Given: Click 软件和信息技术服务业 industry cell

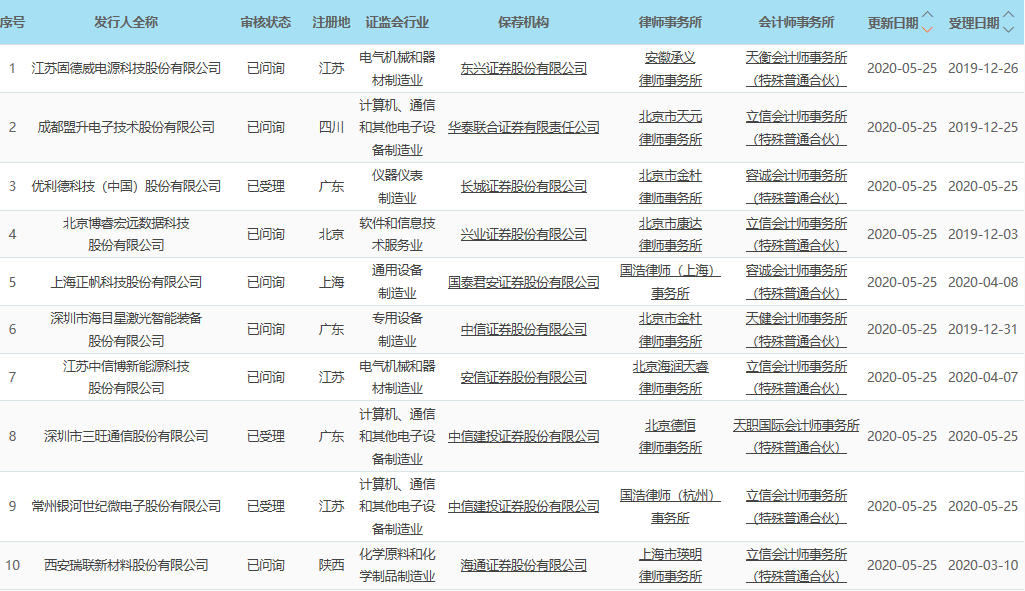Looking at the screenshot, I should coord(397,234).
